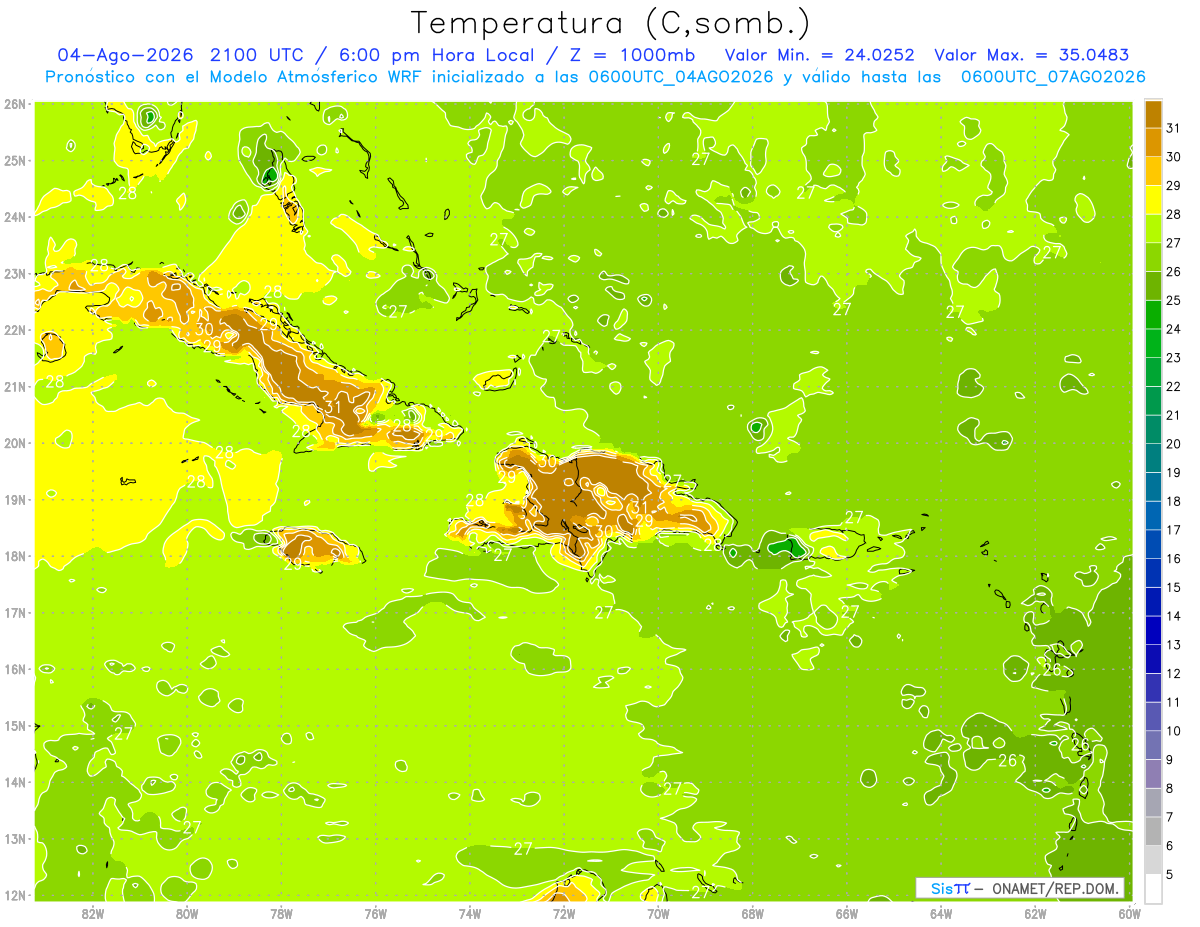Click the 'Z = 1000mb' level text
Screen dimensions: 1200x927
[x=634, y=55]
